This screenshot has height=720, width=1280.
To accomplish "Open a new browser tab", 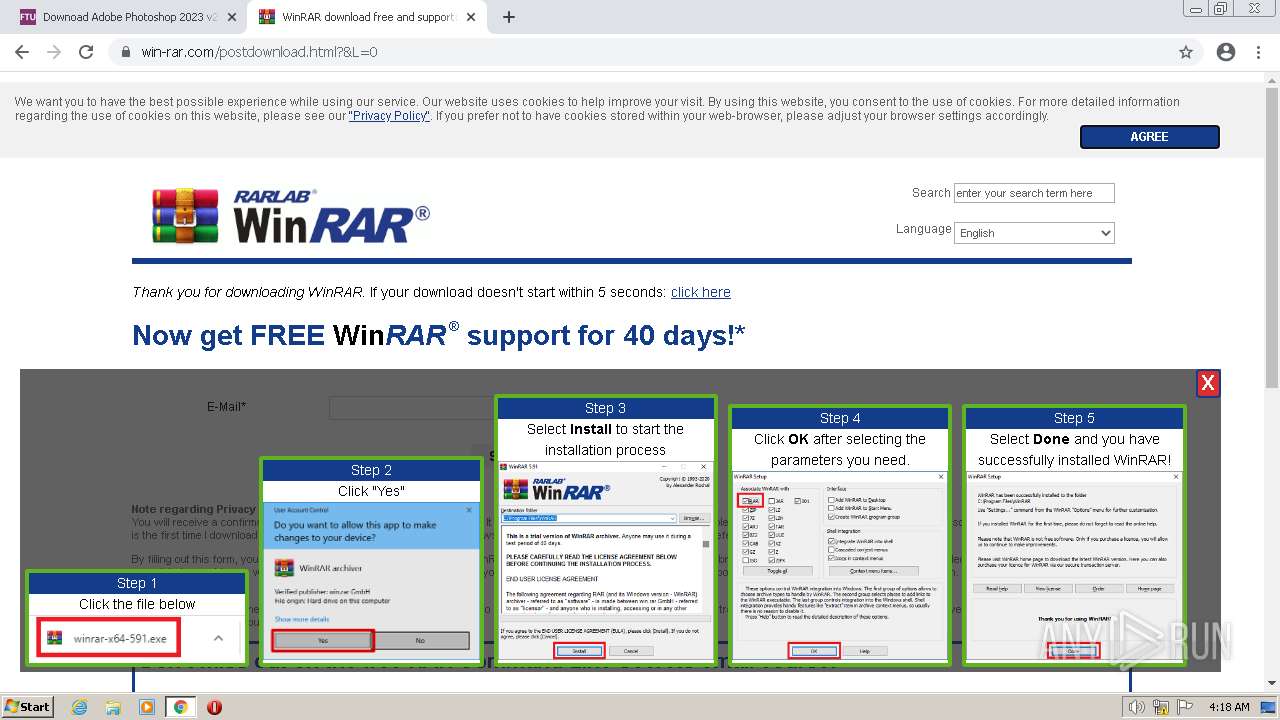I will 508,17.
